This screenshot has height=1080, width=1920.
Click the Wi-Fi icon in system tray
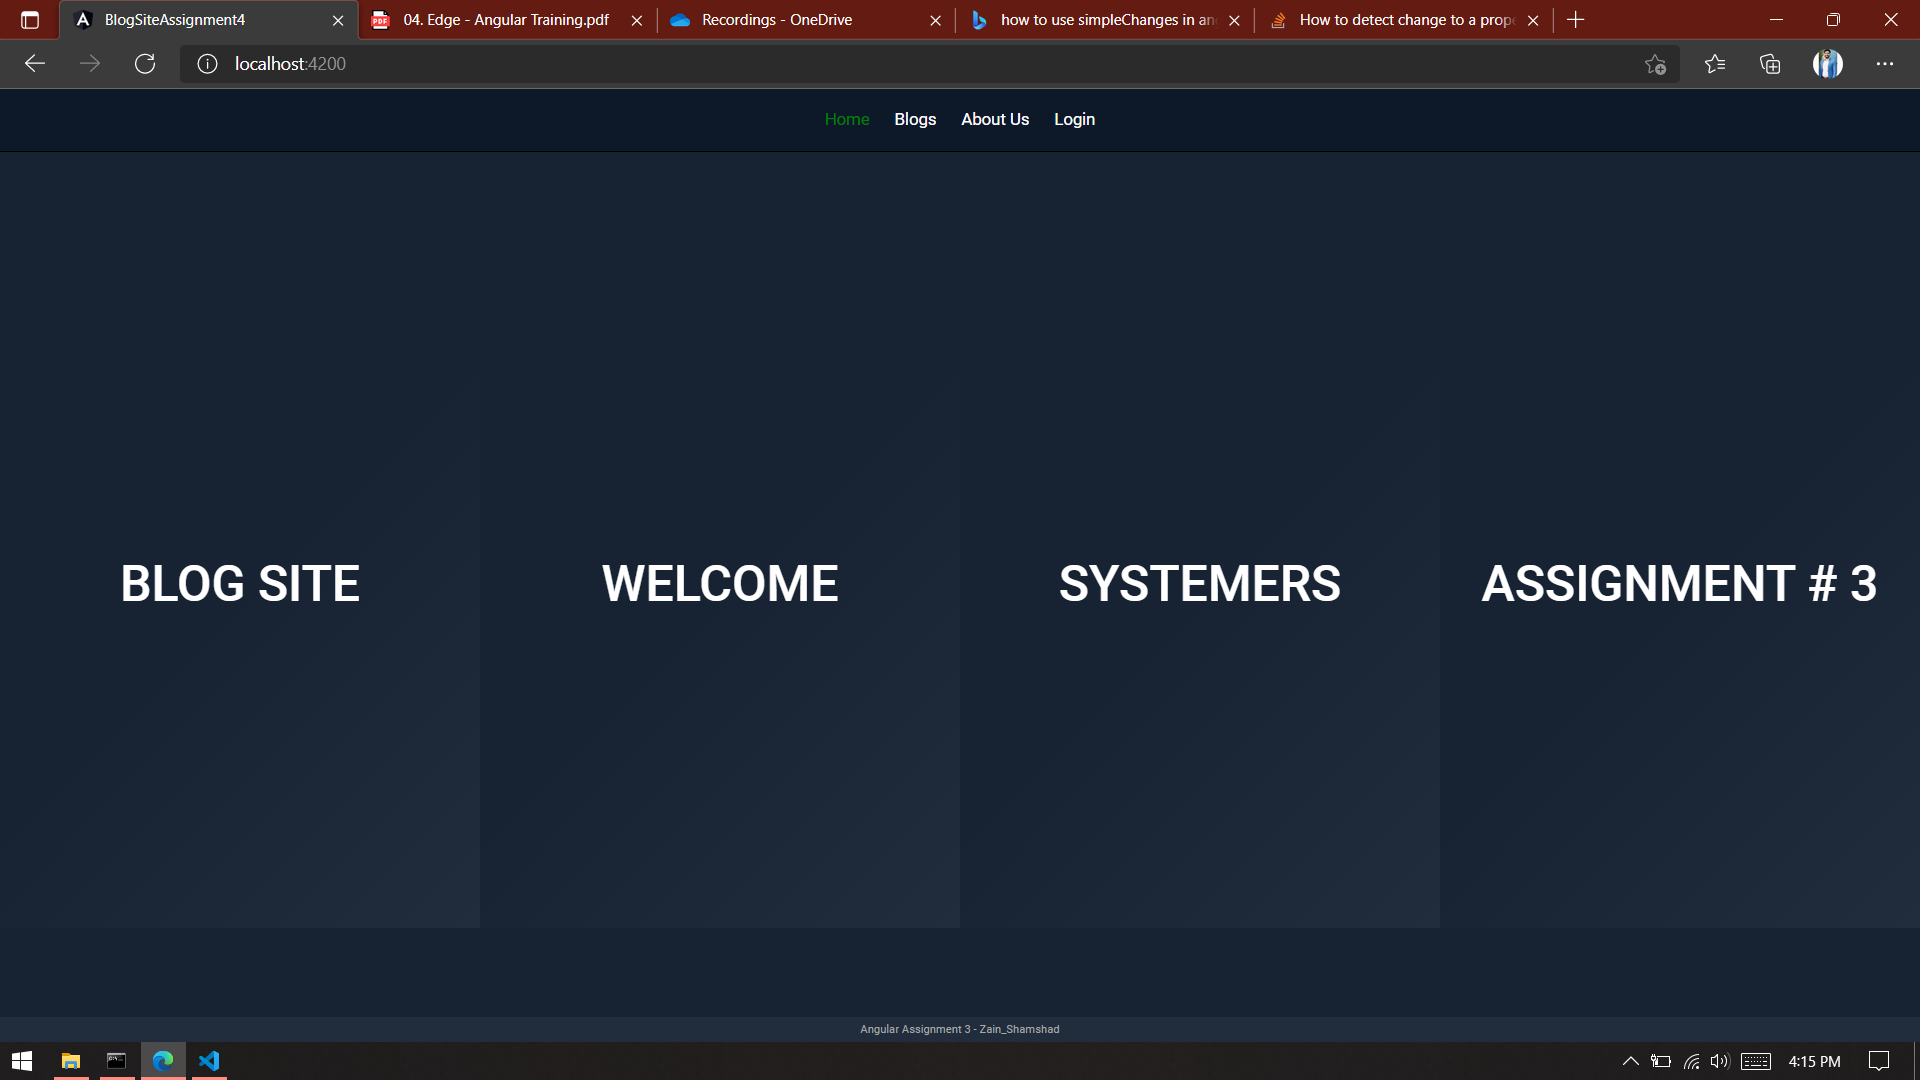point(1691,1061)
